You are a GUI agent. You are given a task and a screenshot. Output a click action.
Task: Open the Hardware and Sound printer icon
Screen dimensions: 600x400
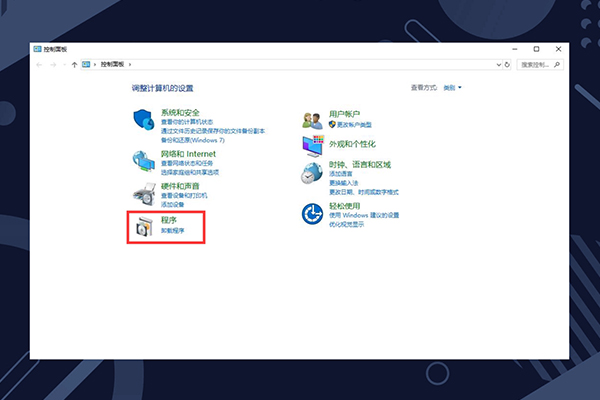(145, 193)
